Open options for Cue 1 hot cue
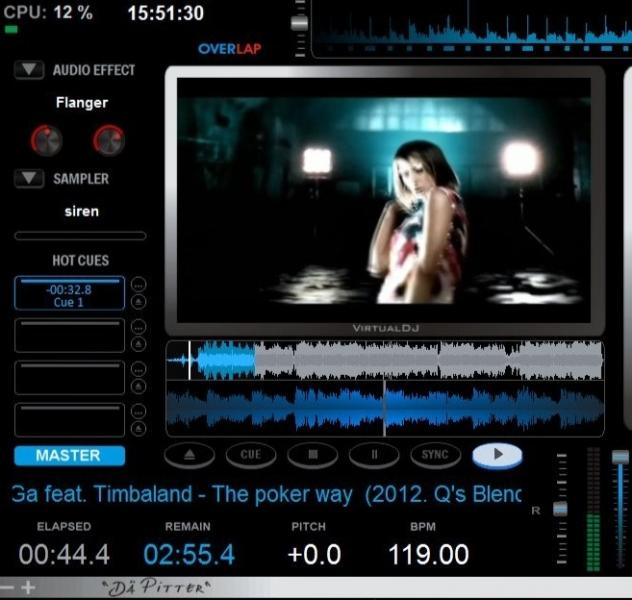This screenshot has width=632, height=600. (x=139, y=284)
